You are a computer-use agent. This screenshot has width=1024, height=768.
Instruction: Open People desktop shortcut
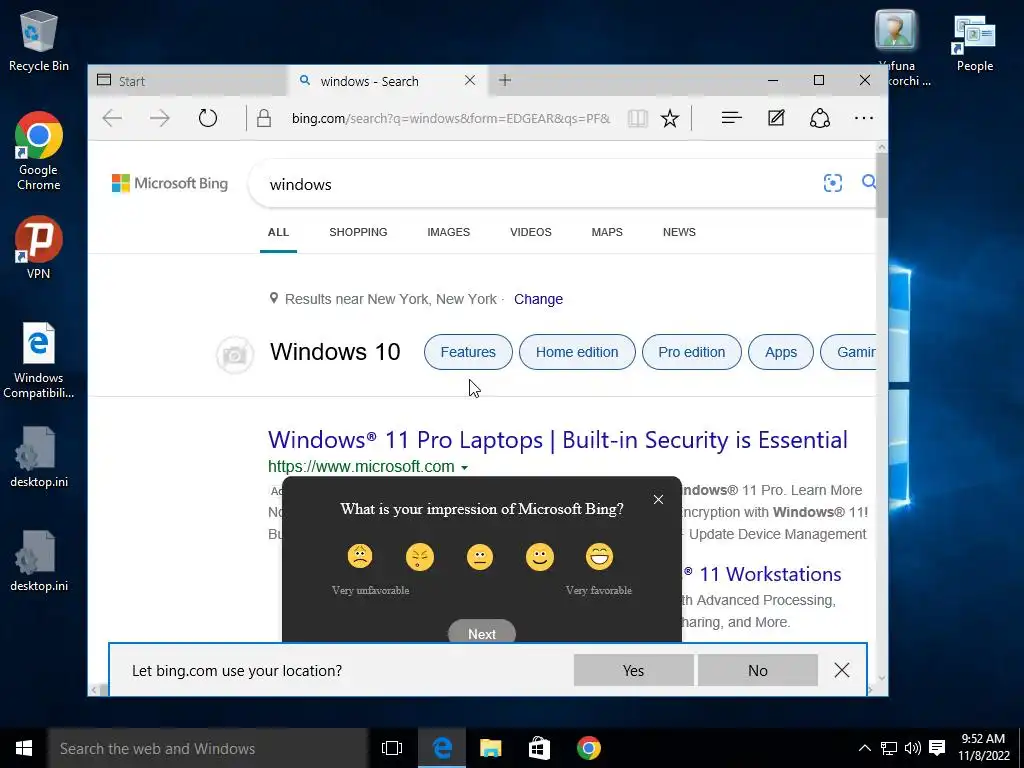[x=974, y=42]
